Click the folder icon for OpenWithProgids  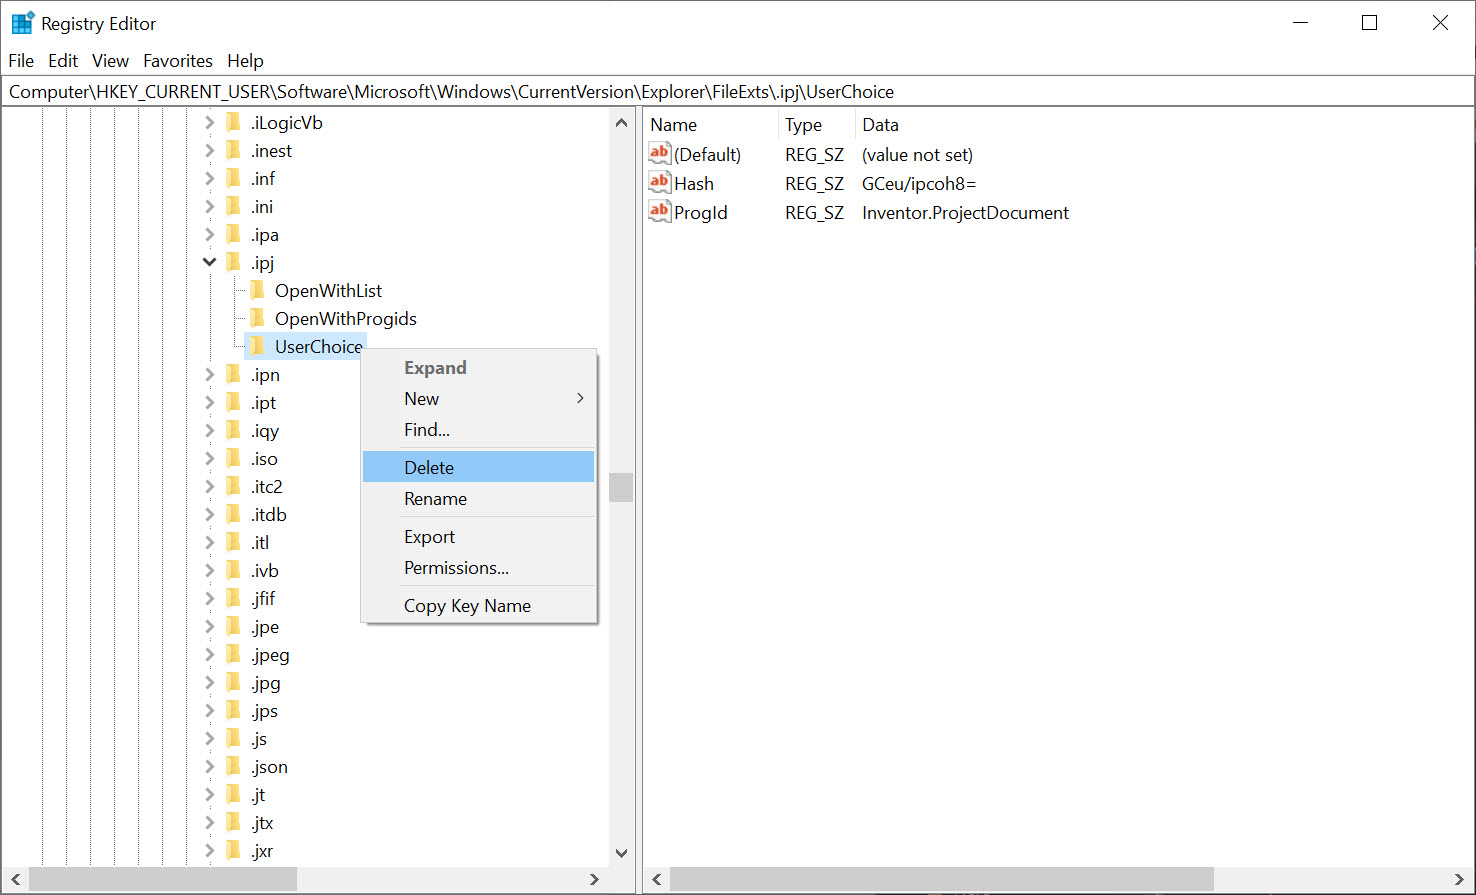tap(259, 318)
